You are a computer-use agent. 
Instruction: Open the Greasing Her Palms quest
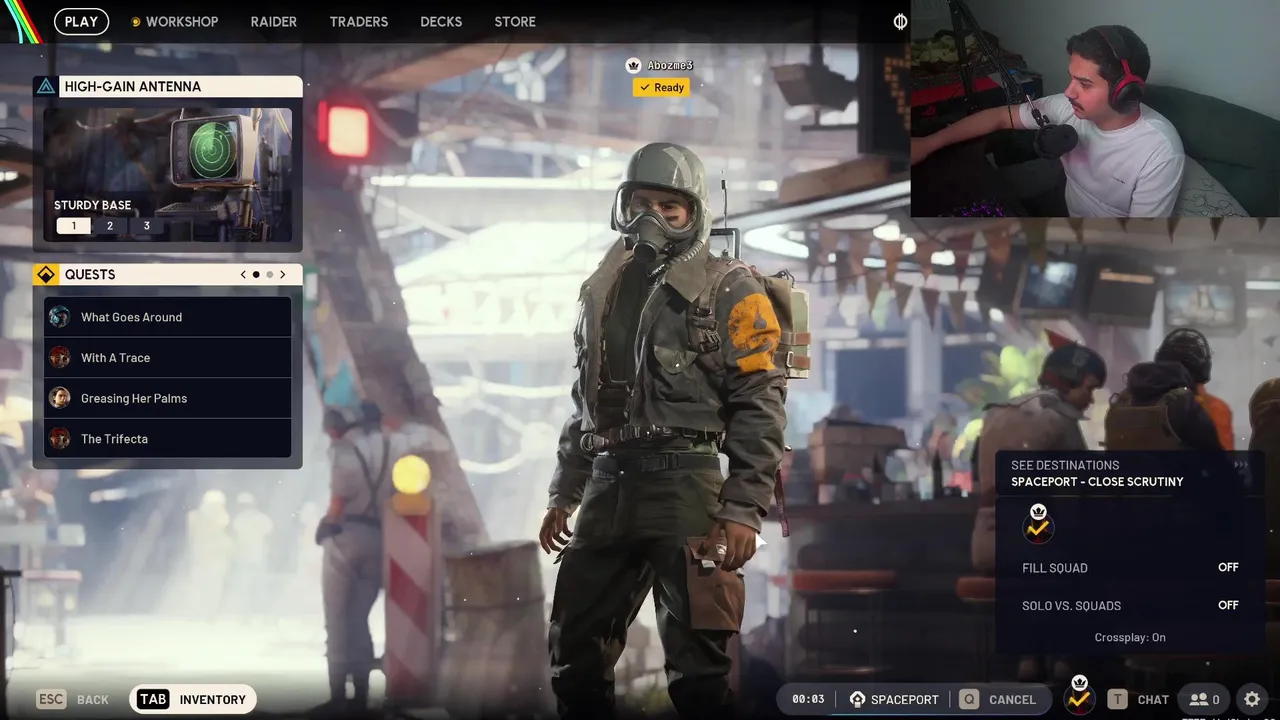pos(167,398)
